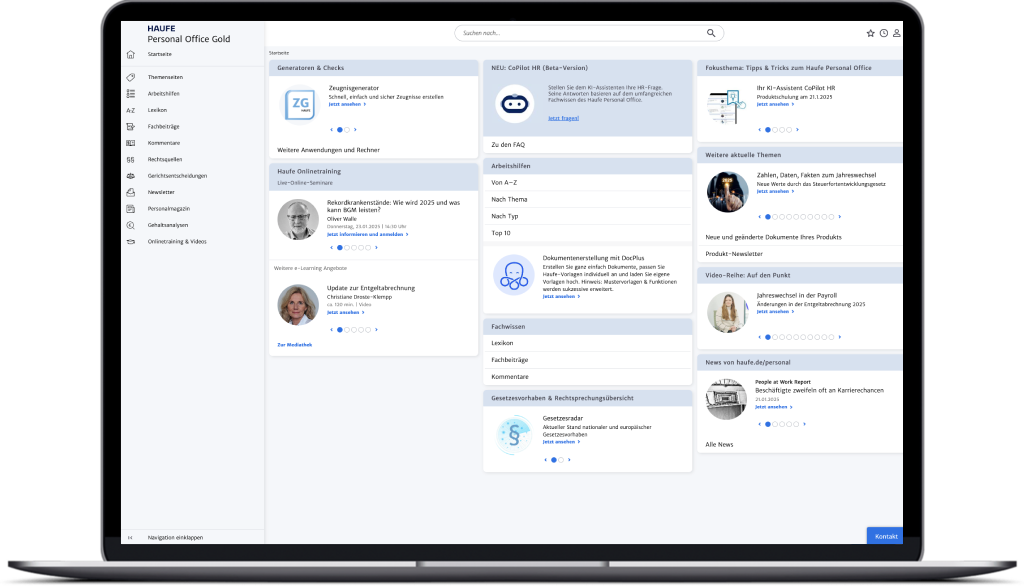The image size is (1024, 586).
Task: Click the 'Suchen nach...' search field
Action: (x=589, y=33)
